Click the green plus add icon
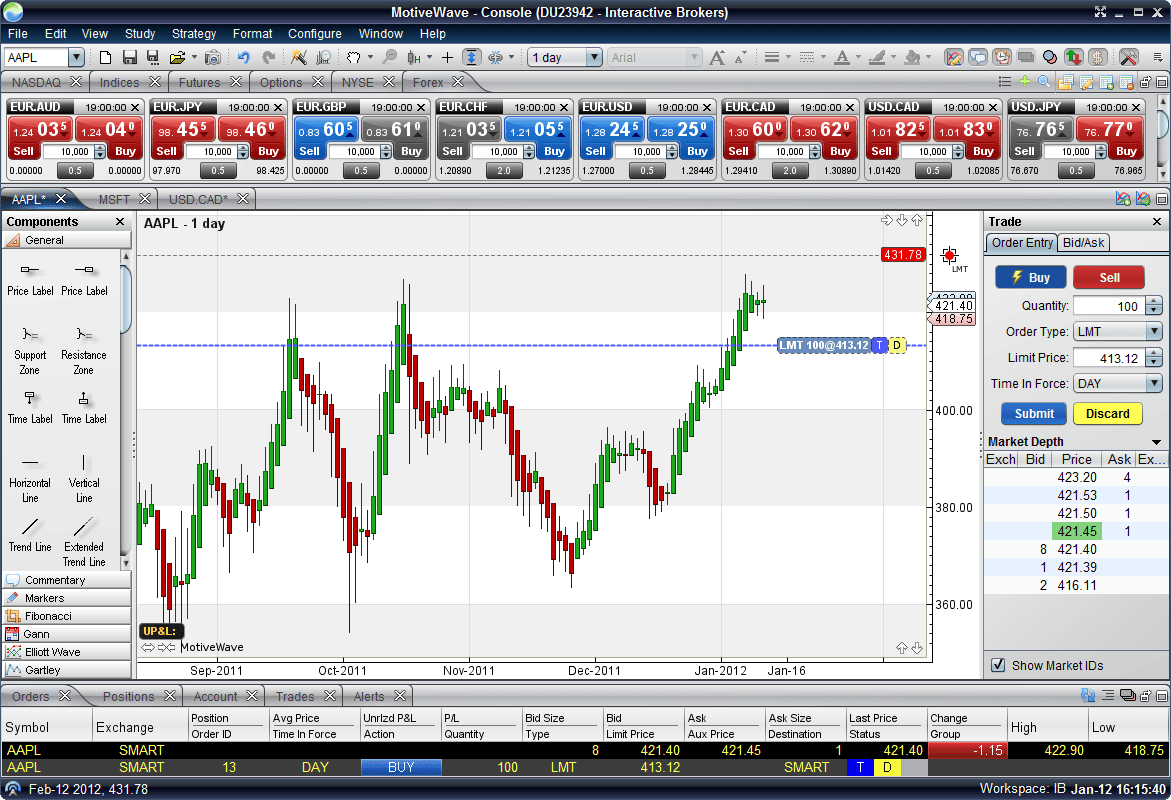The image size is (1171, 800). tap(1025, 82)
